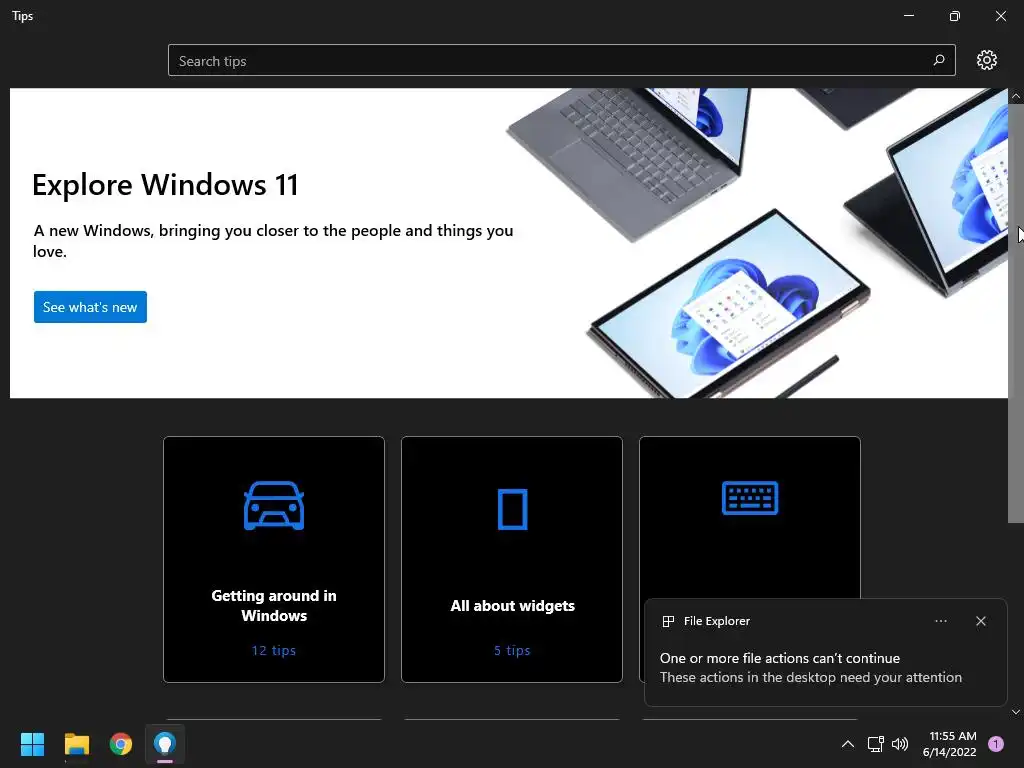Open the clock and date panel
1024x768 pixels.
tap(950, 744)
